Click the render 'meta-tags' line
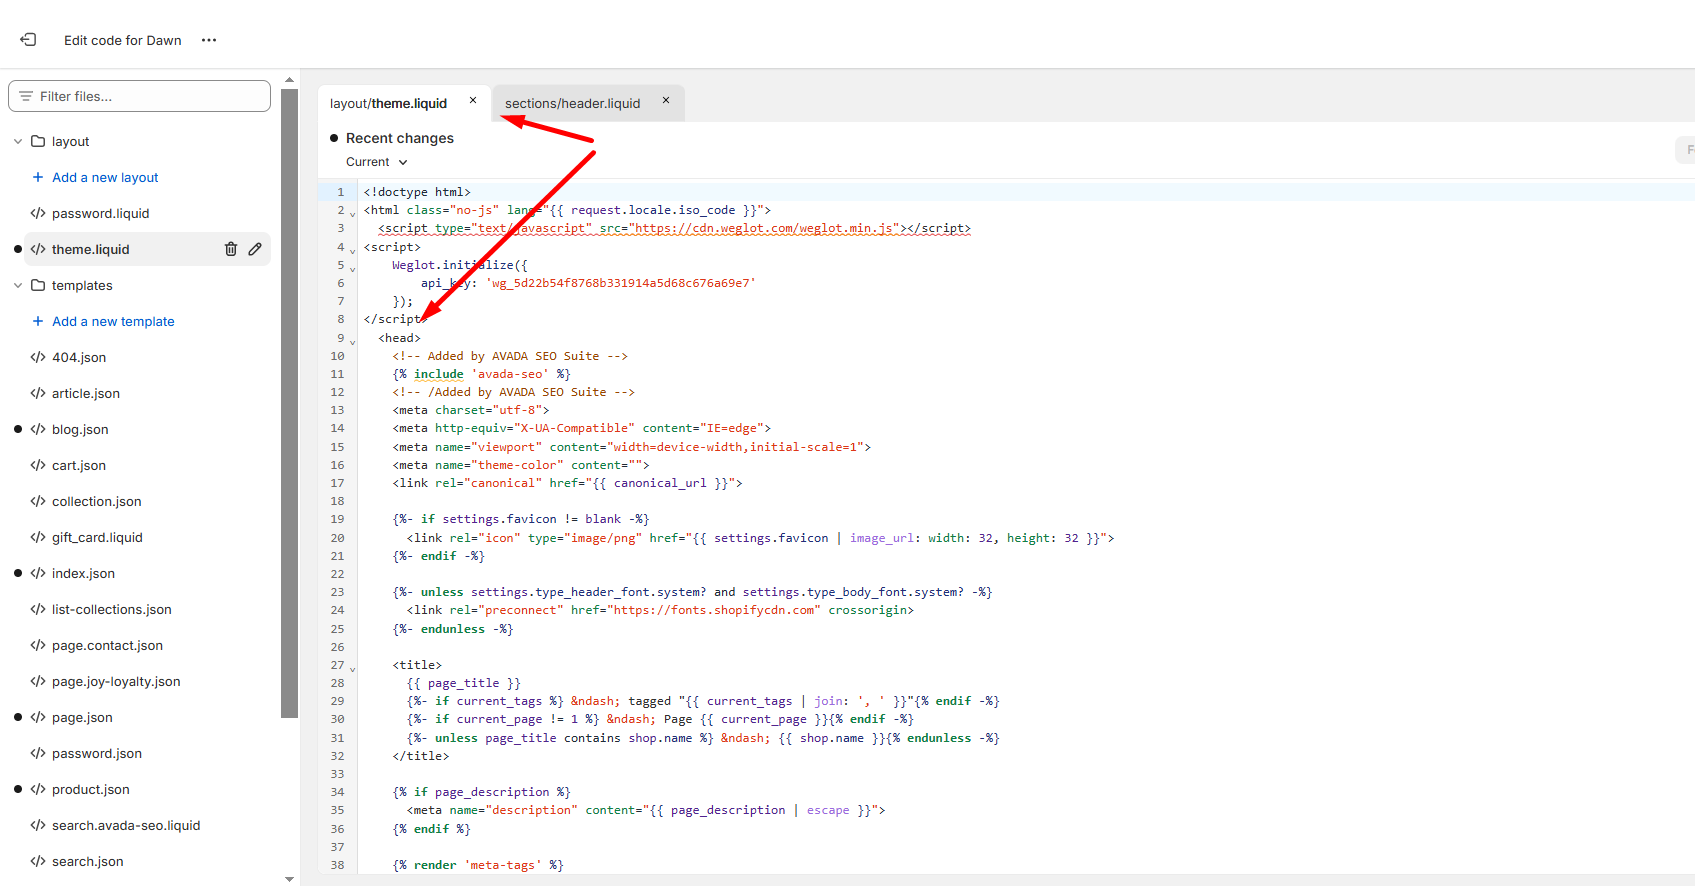Screen dimensions: 1695x886 tap(478, 865)
